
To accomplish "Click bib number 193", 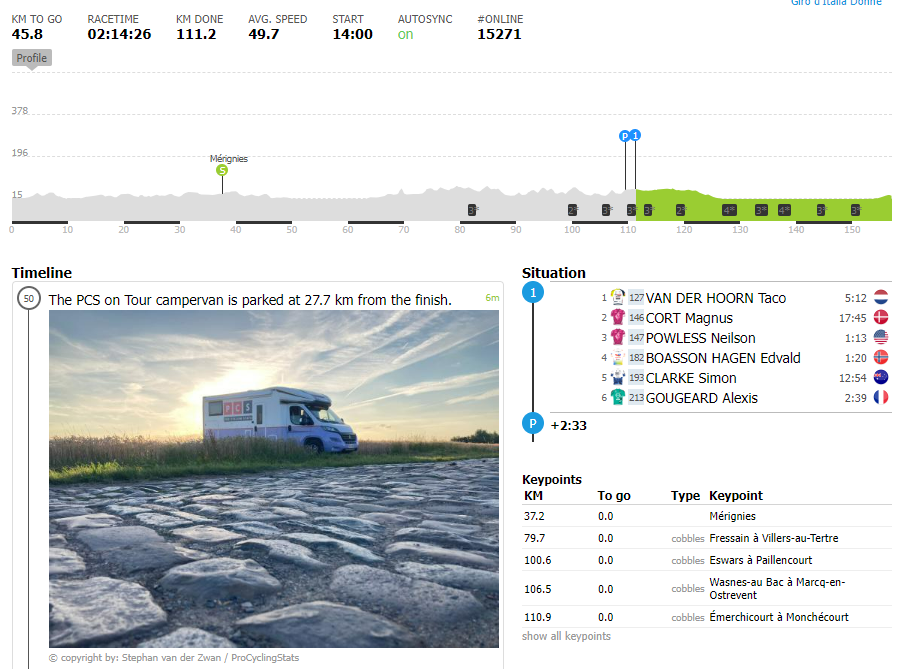I will [636, 378].
